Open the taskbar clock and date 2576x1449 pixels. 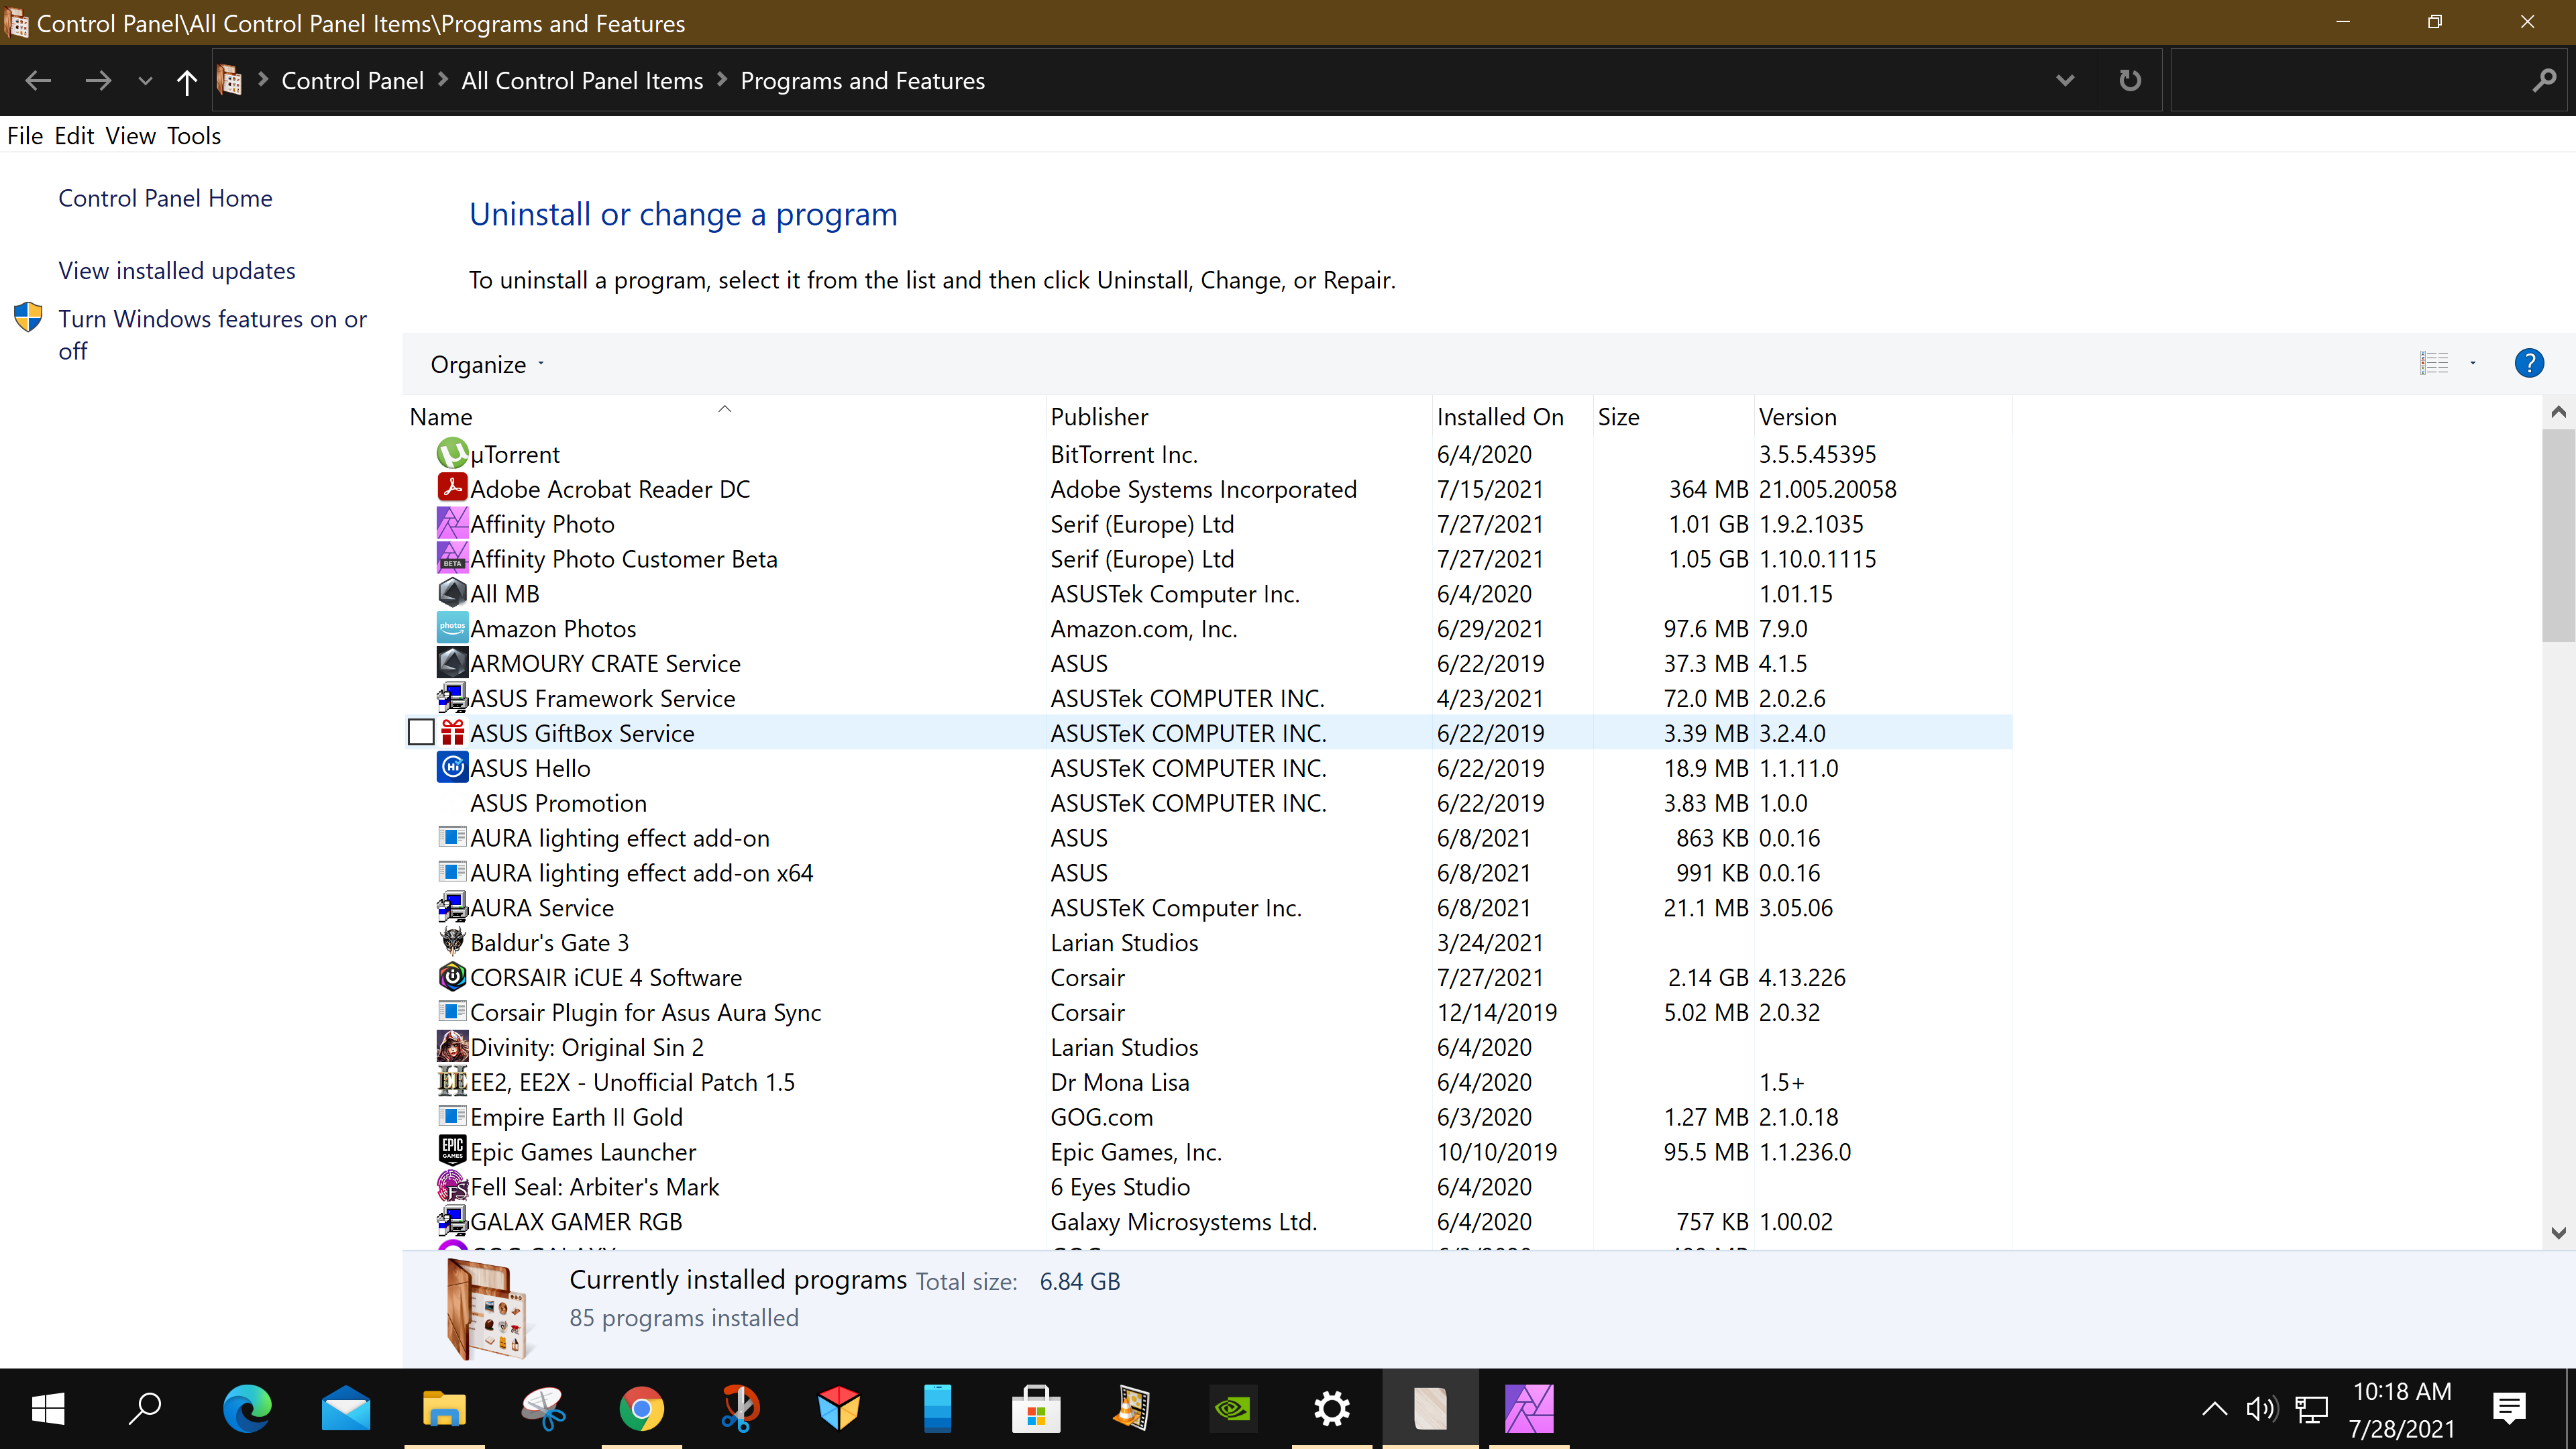[2402, 1409]
